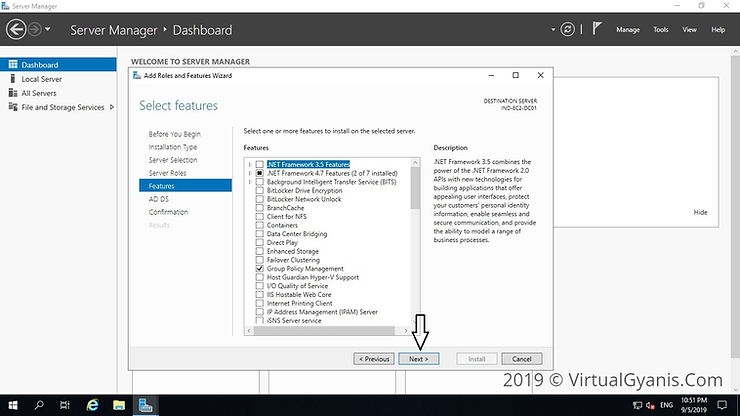Click the Windows Start button
This screenshot has width=740, height=416.
coord(11,405)
